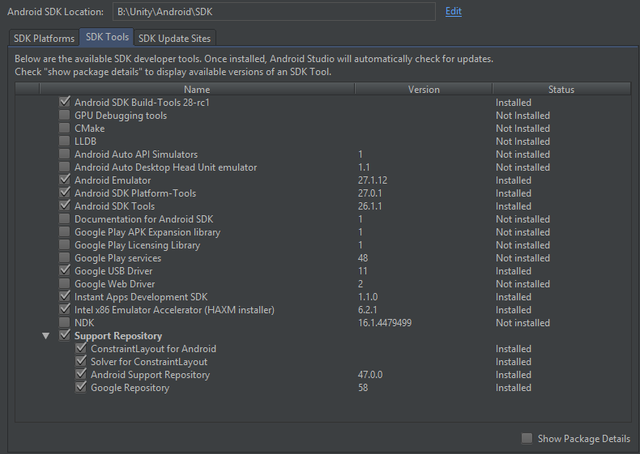
Task: Click version '6.2.1' of HAXM installer
Action: [367, 310]
